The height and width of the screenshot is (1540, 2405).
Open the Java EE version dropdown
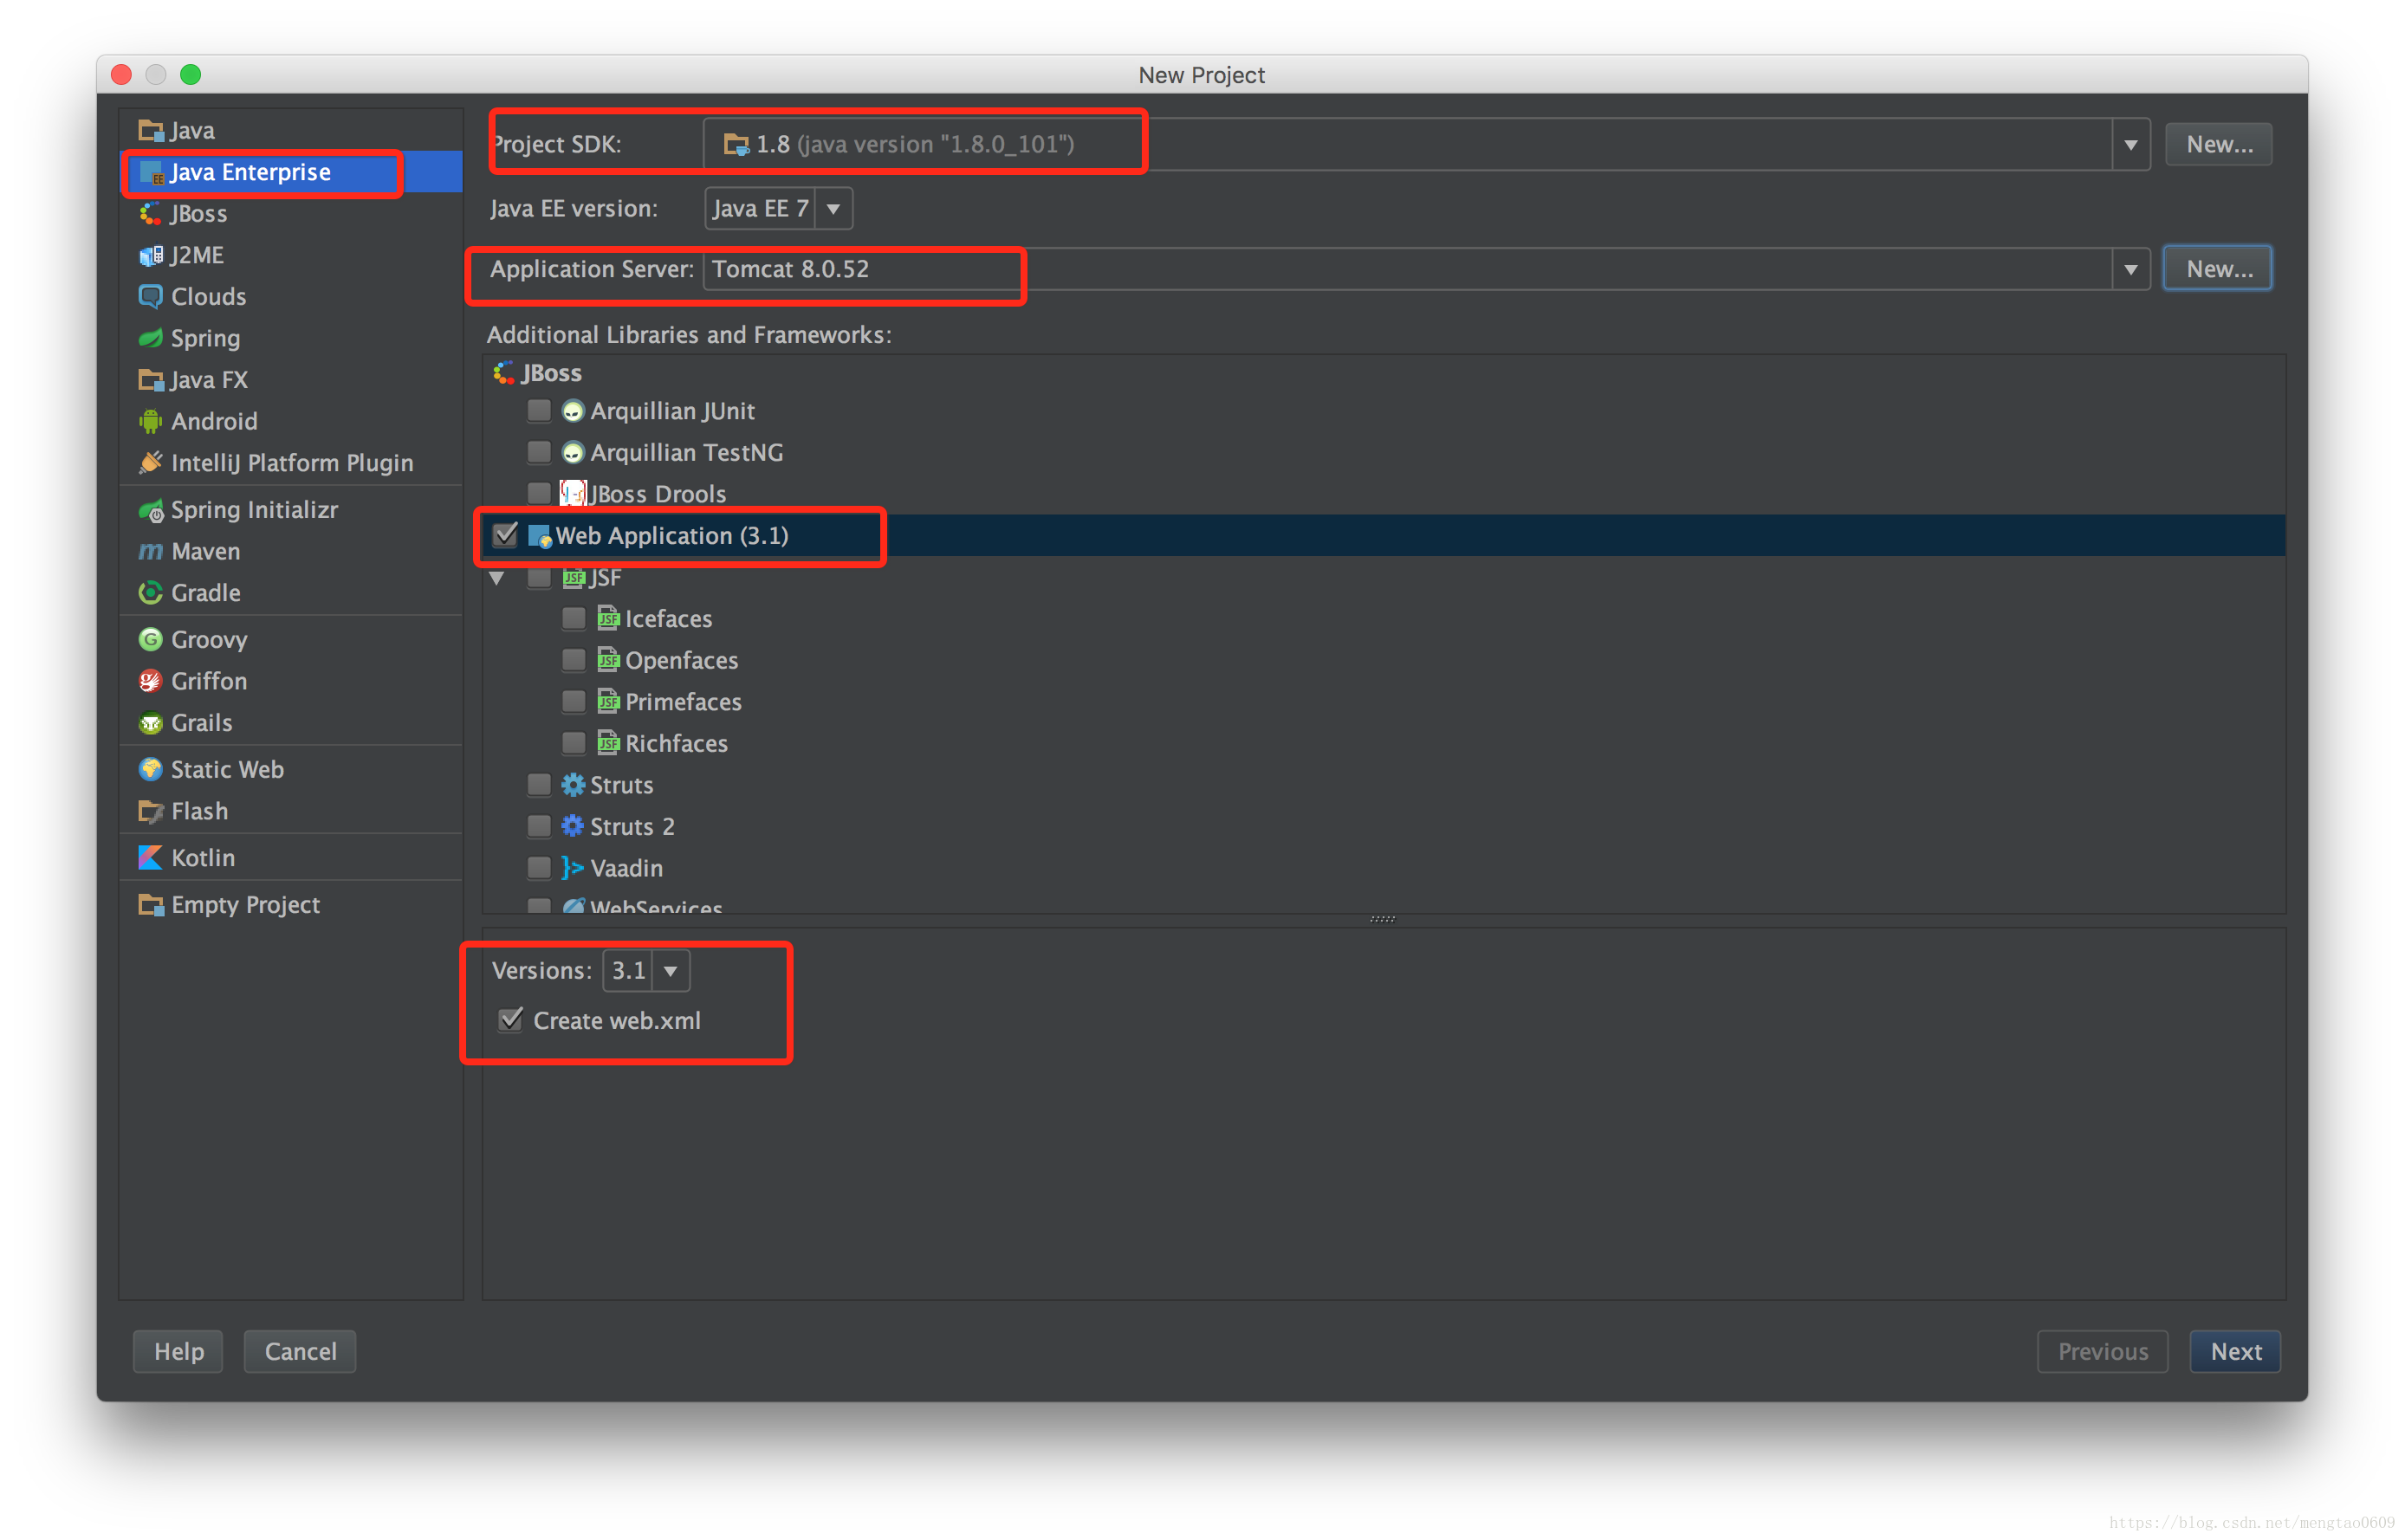pos(833,209)
